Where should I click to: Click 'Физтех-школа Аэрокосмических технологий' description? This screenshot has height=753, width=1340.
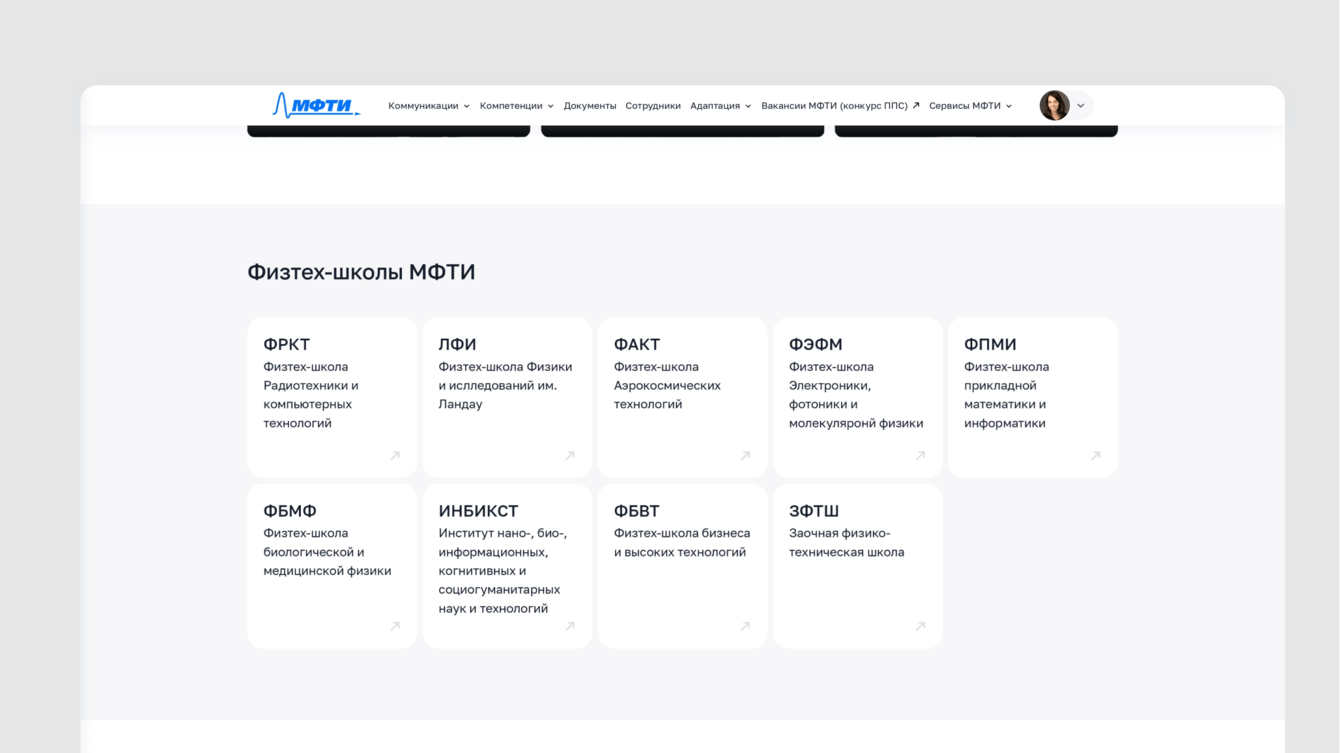coord(667,385)
